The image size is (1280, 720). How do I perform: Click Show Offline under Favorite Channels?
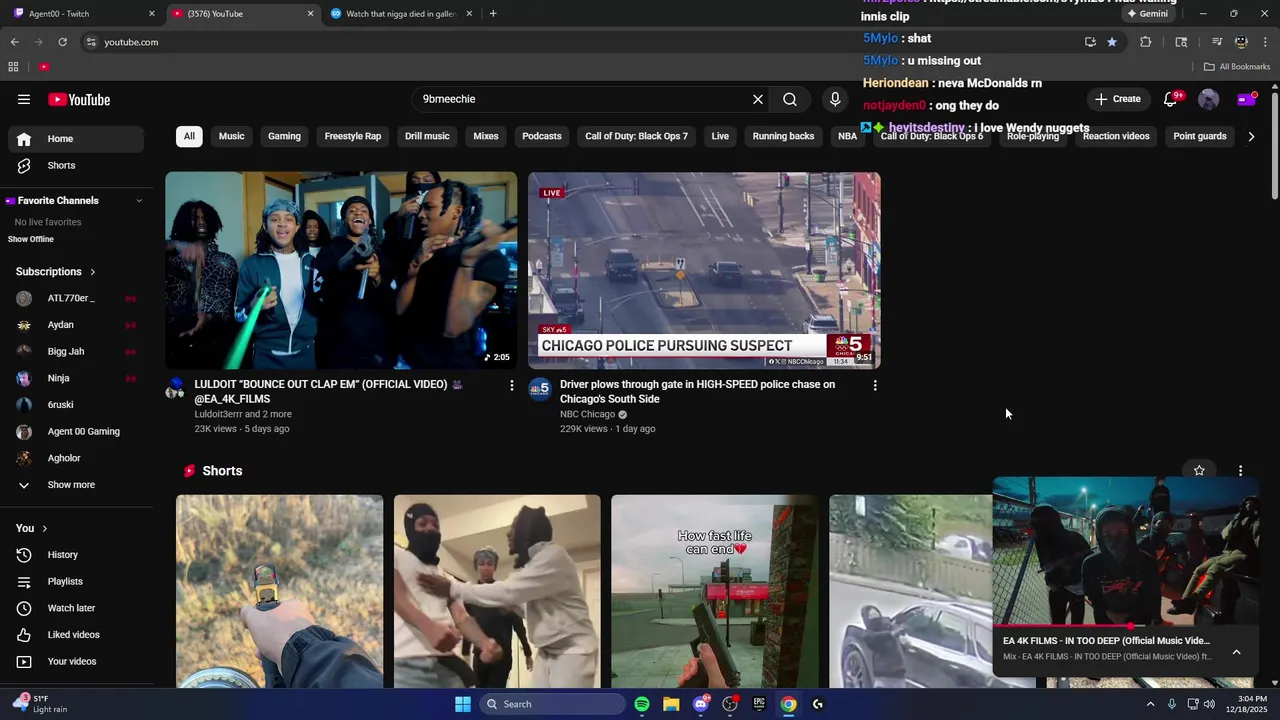31,239
